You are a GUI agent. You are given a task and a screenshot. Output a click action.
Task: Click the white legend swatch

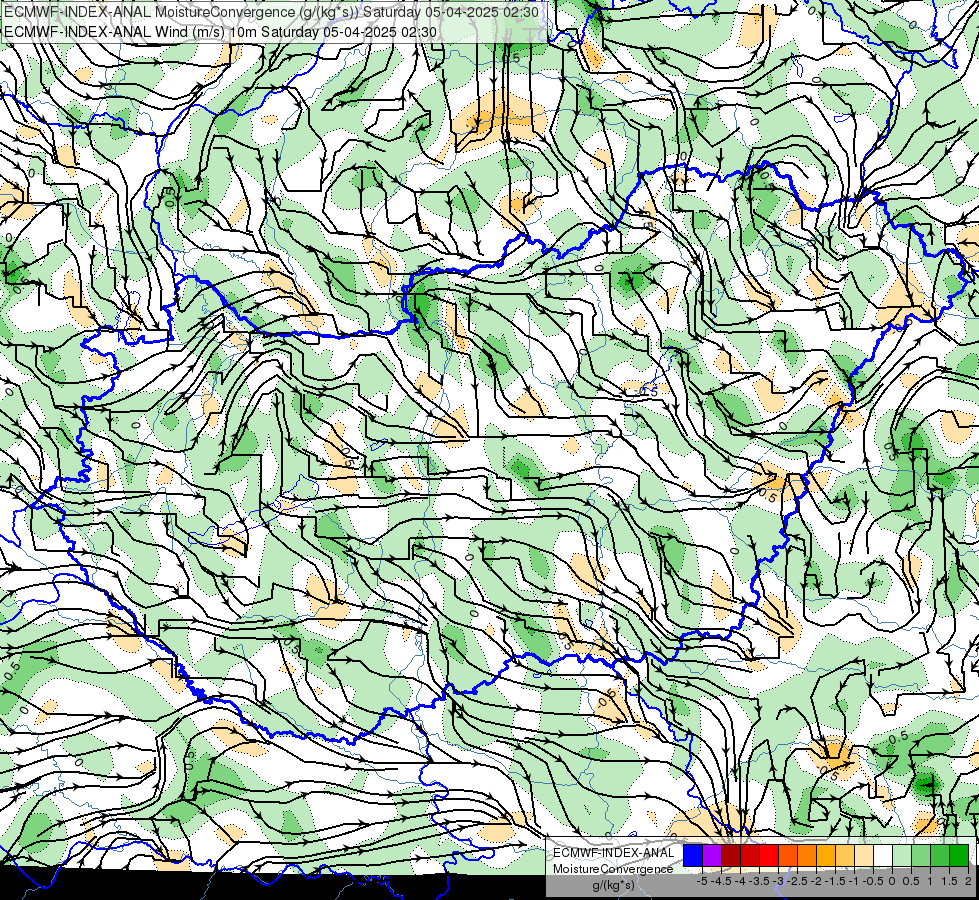[883, 855]
